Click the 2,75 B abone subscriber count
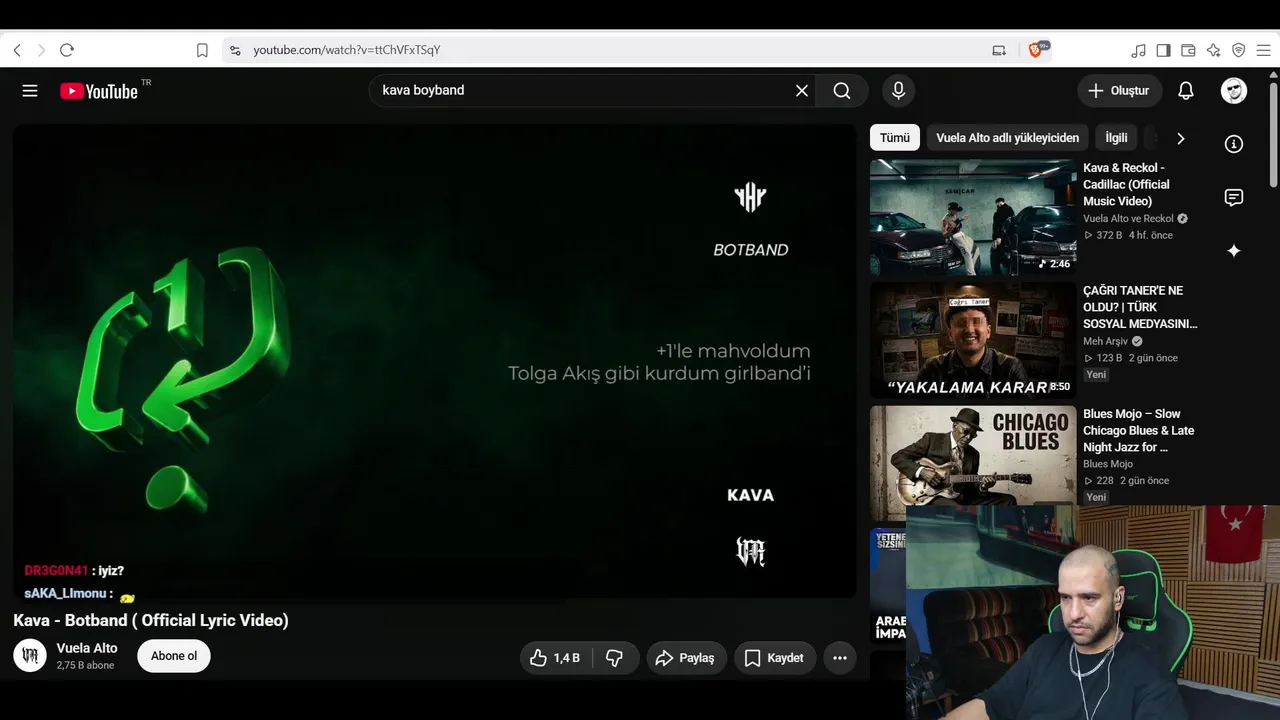The height and width of the screenshot is (720, 1280). (86, 666)
